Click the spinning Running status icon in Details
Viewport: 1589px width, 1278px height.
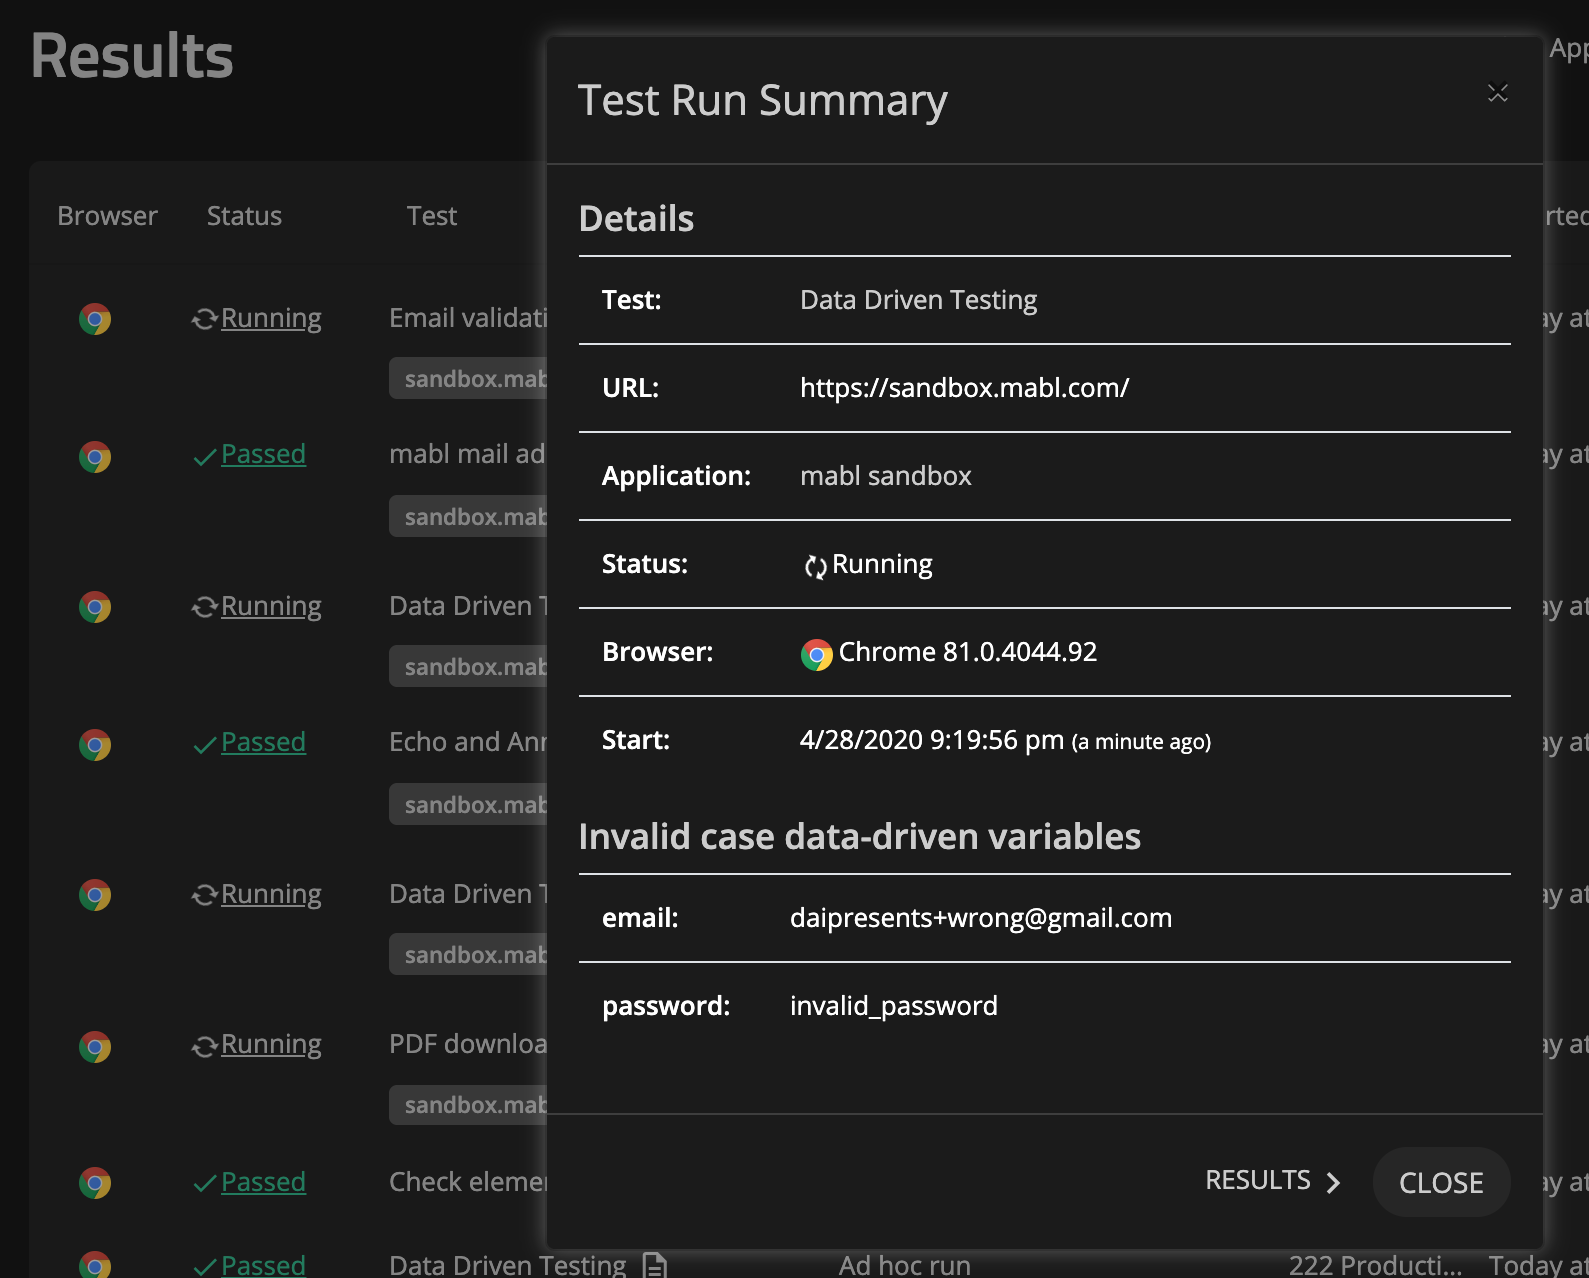pyautogui.click(x=815, y=567)
